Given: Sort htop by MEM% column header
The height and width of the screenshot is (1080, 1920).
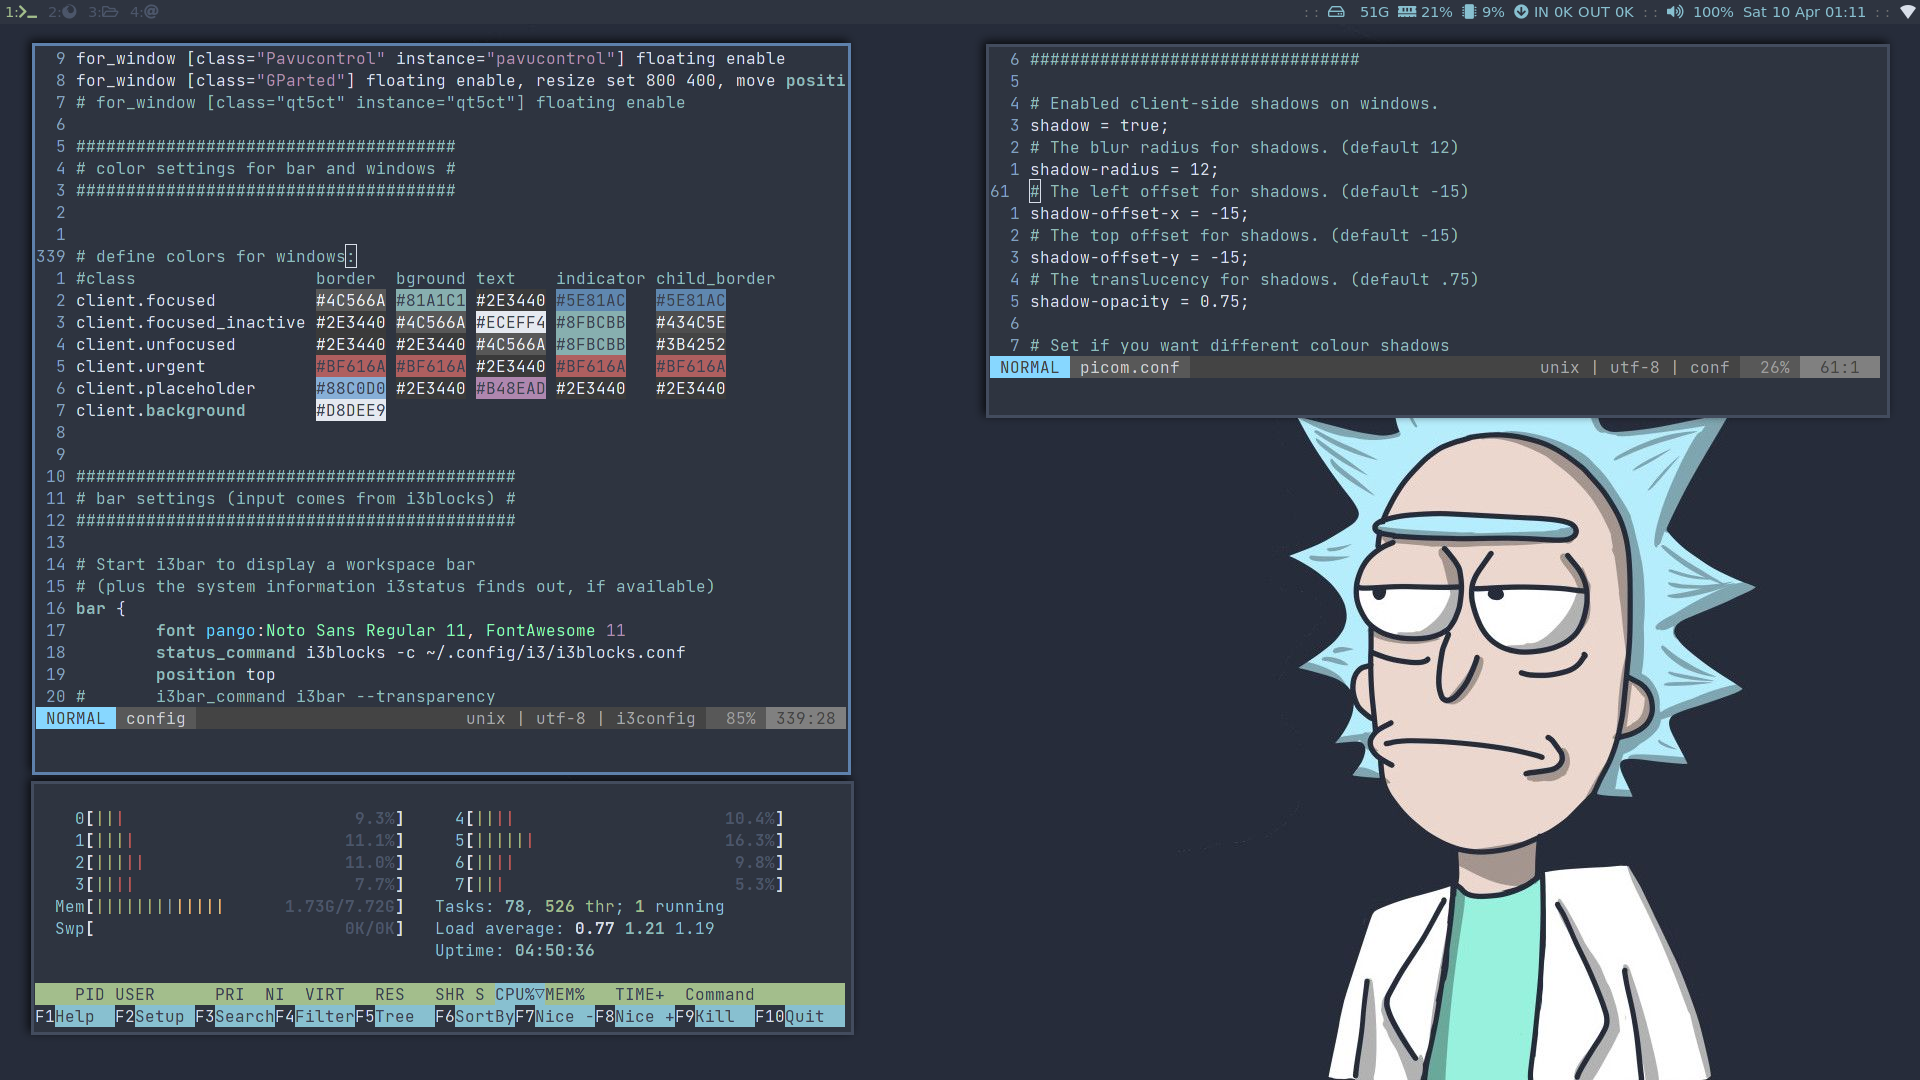Looking at the screenshot, I should click(x=565, y=995).
